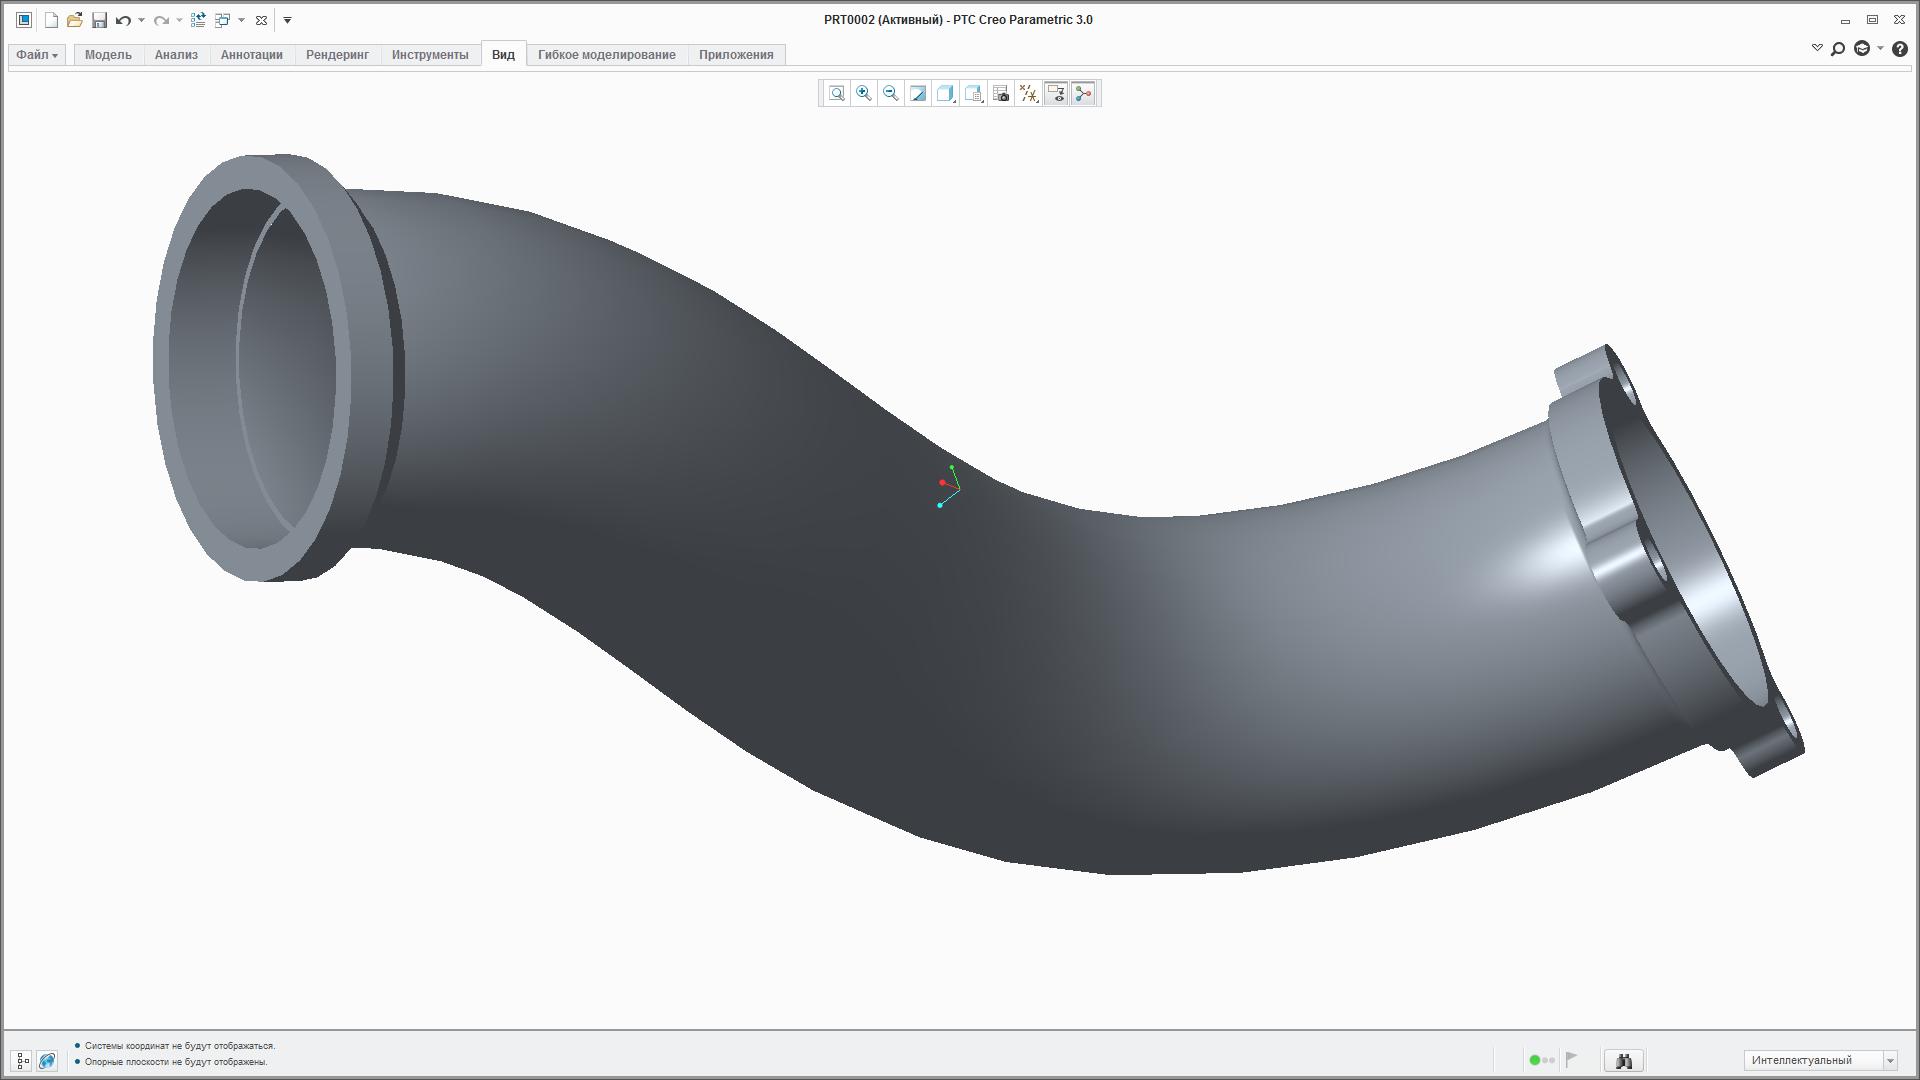The width and height of the screenshot is (1920, 1080).
Task: Toggle the model tree panel icon
Action: (23, 1061)
